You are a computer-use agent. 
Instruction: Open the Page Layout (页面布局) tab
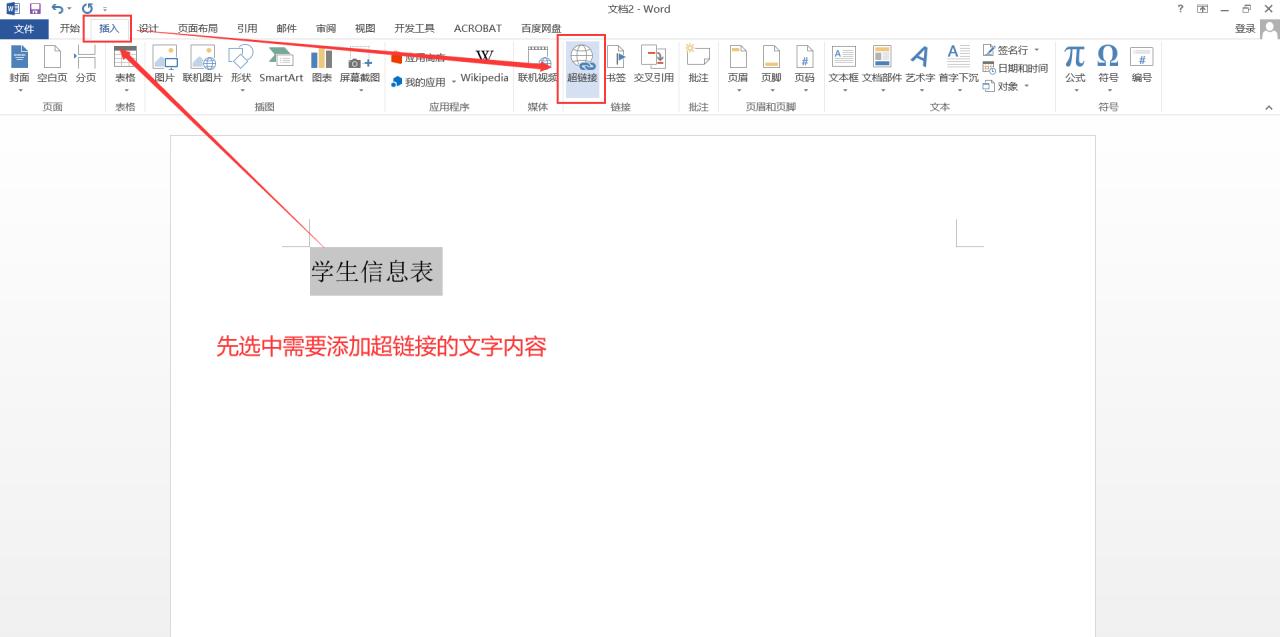tap(198, 29)
